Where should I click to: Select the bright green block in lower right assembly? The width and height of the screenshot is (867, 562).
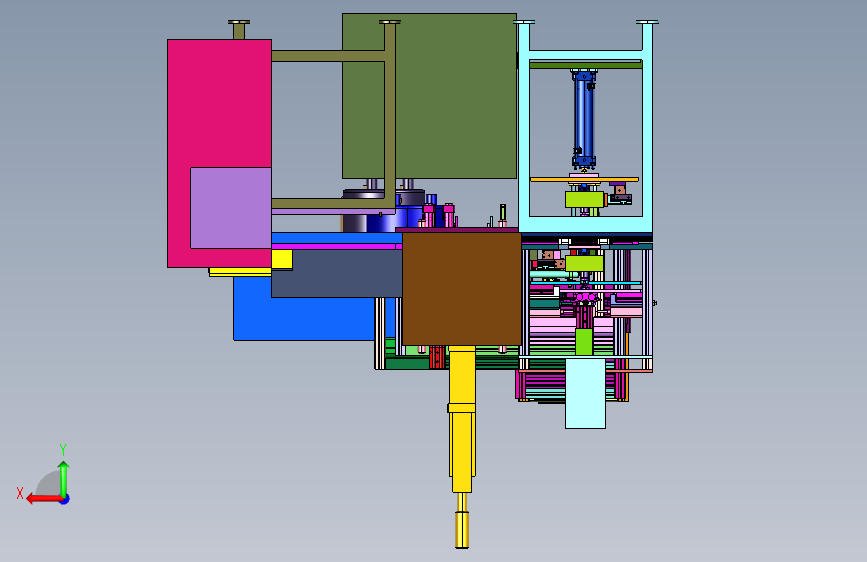point(584,342)
